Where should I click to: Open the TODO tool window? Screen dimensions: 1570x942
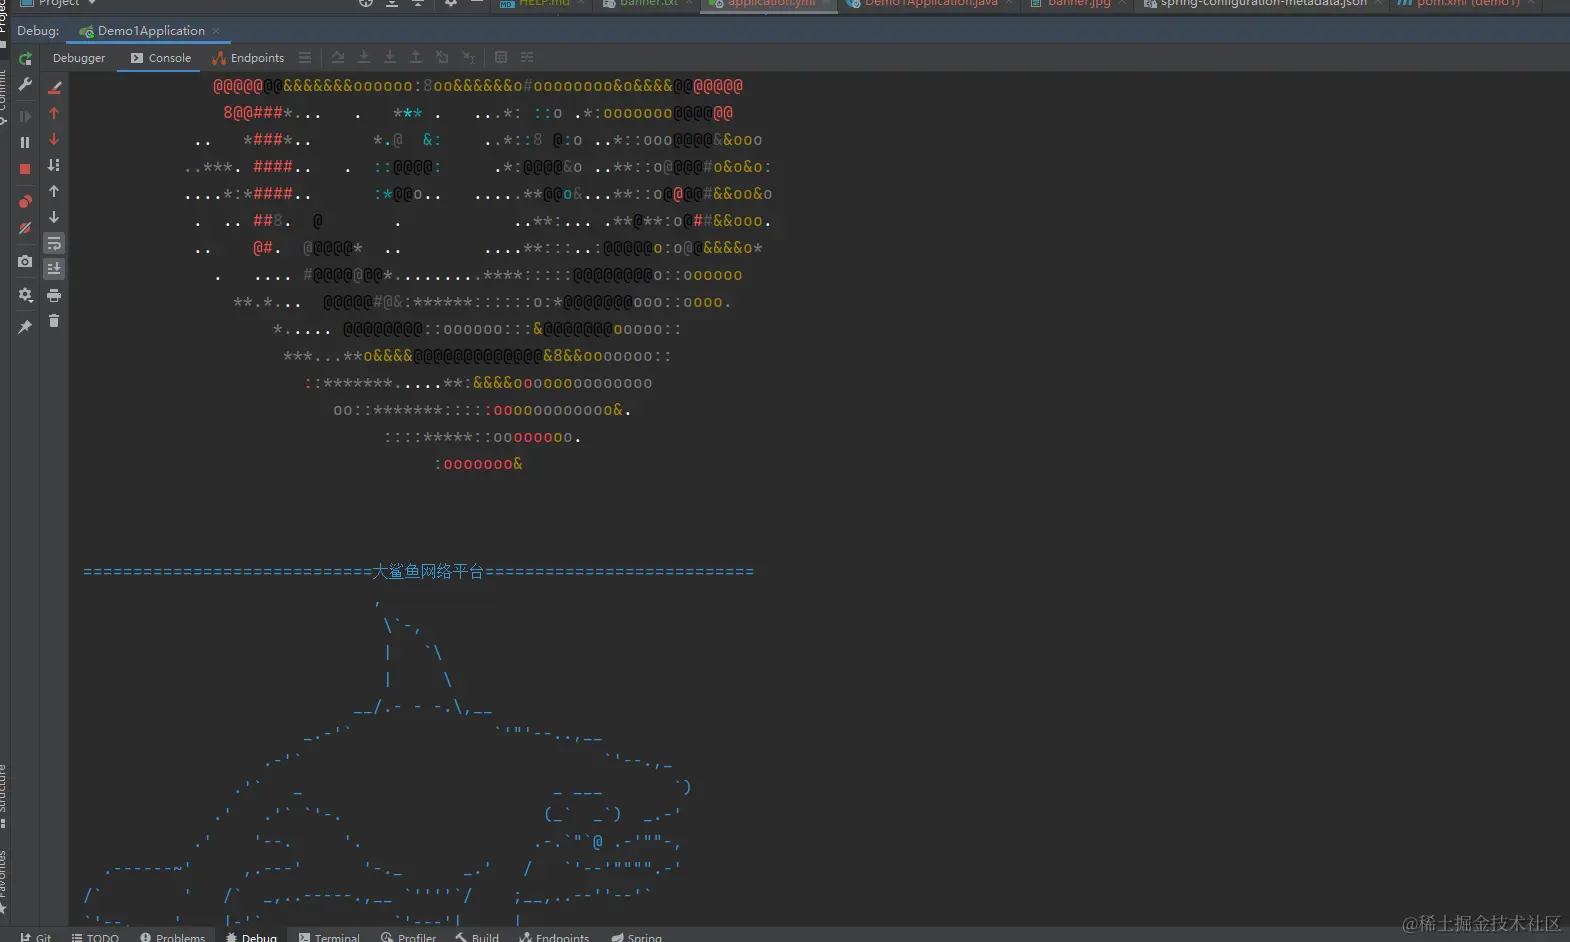click(95, 935)
